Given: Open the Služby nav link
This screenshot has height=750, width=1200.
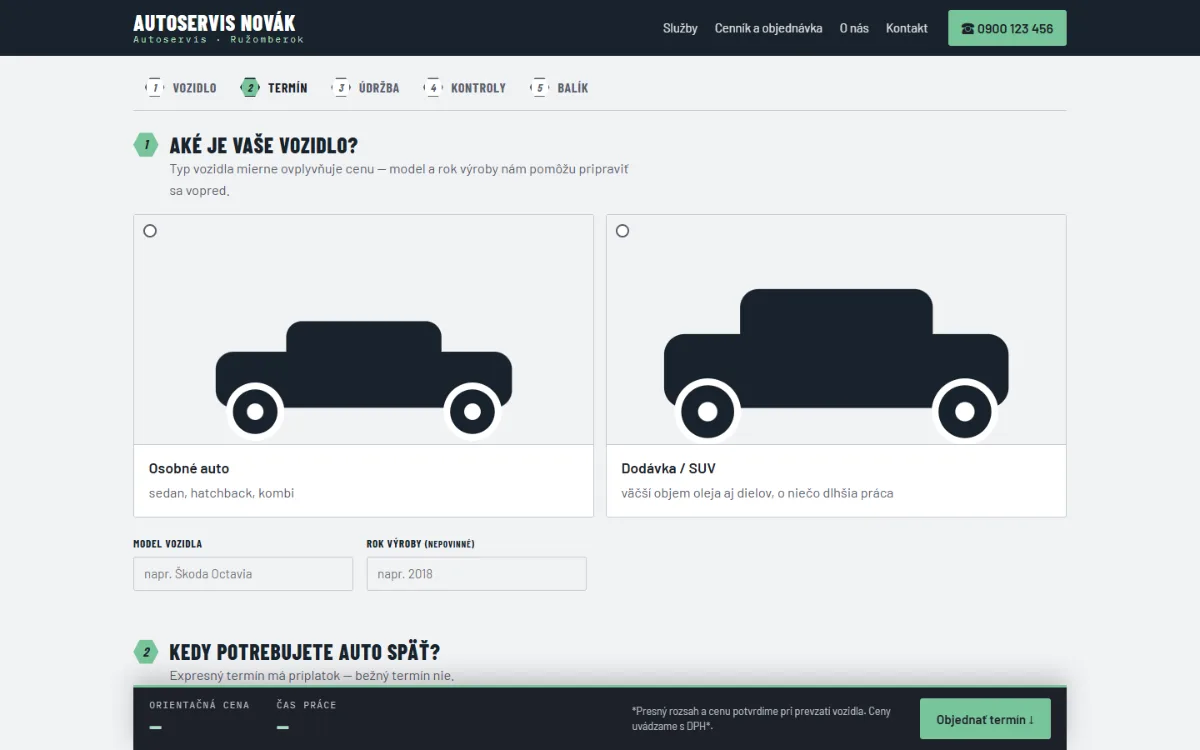Looking at the screenshot, I should click(x=680, y=28).
